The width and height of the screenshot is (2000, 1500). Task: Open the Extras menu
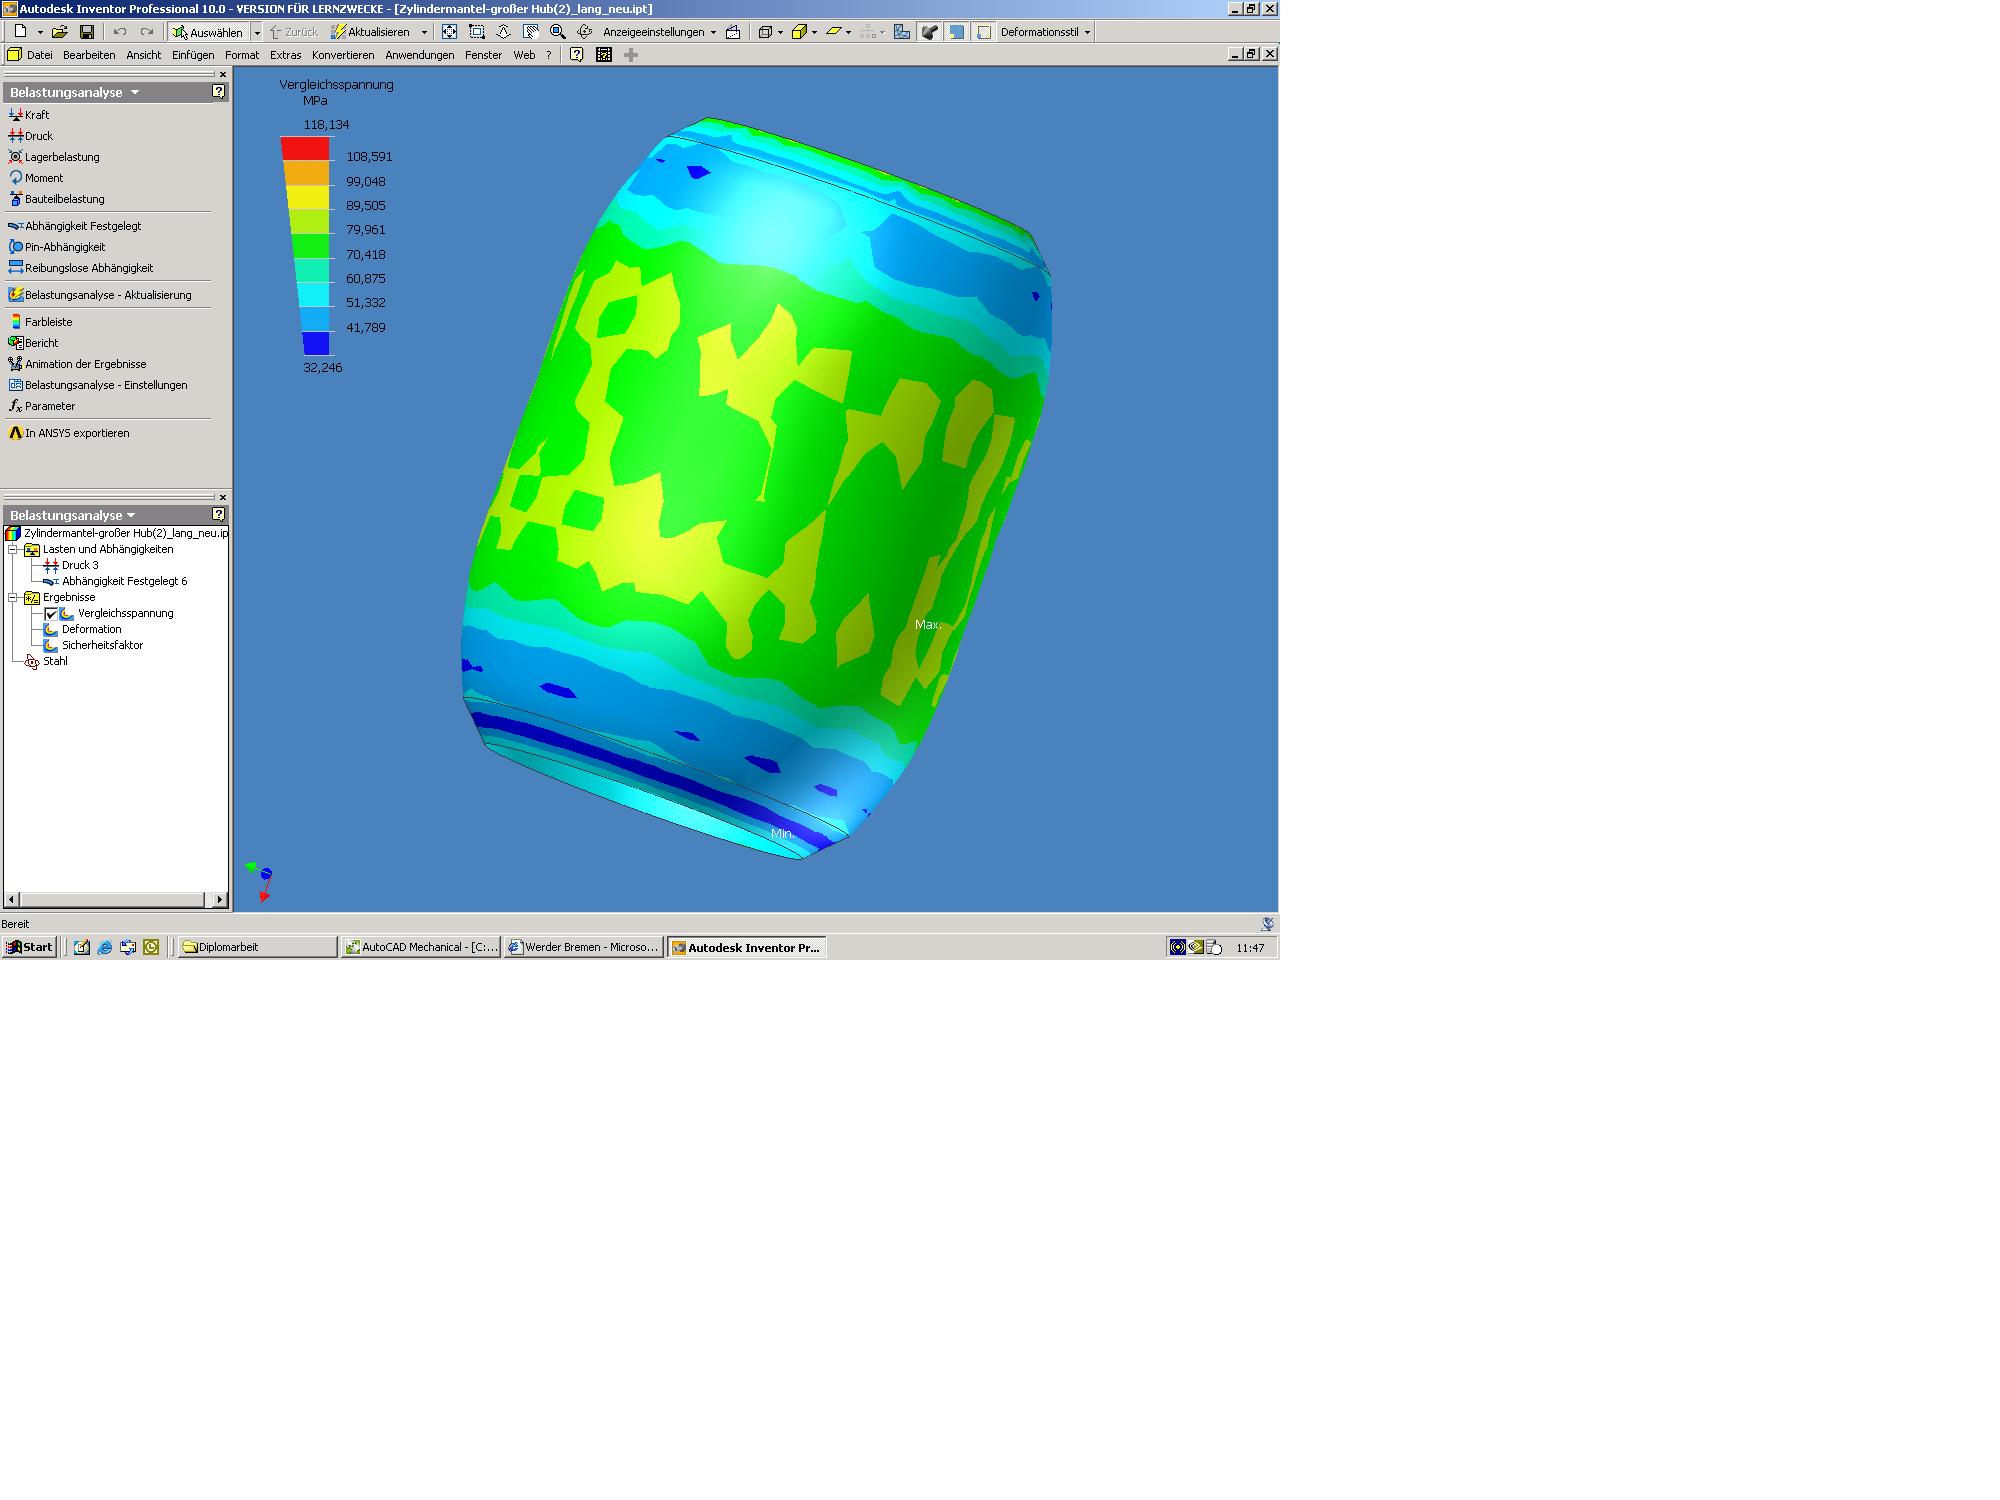pyautogui.click(x=285, y=55)
